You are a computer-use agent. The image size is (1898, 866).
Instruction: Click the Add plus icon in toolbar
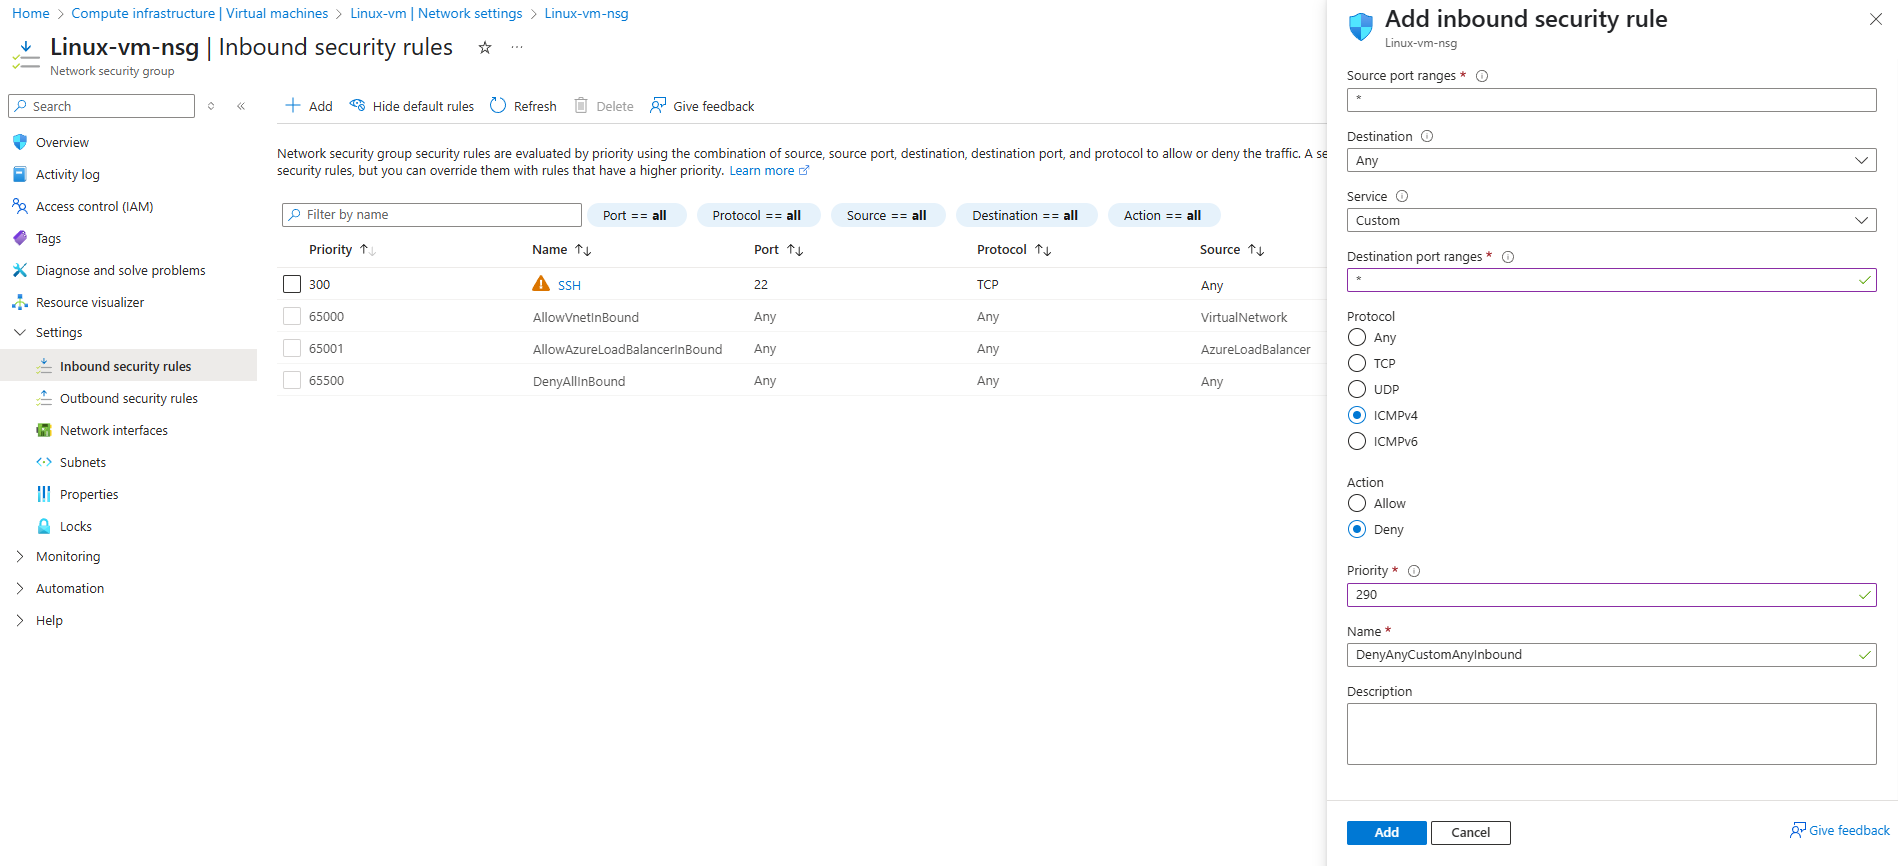[x=293, y=105]
